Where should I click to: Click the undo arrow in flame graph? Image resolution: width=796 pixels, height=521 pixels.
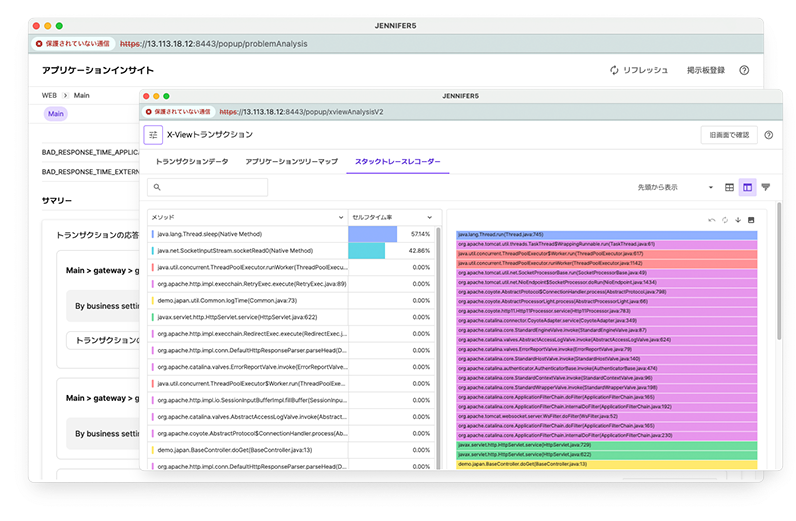point(711,220)
